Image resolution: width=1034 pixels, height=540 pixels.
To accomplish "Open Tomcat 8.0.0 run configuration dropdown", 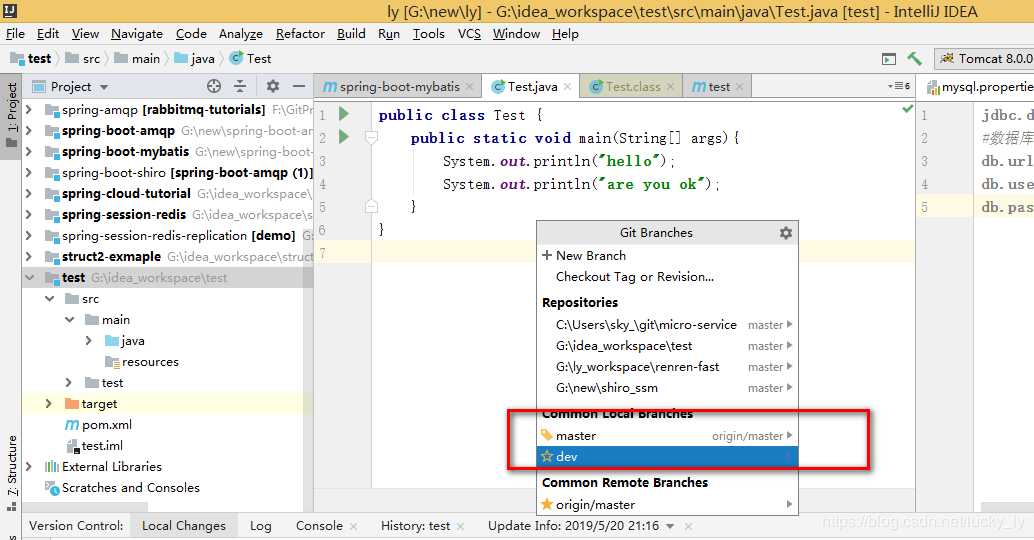I will [984, 59].
